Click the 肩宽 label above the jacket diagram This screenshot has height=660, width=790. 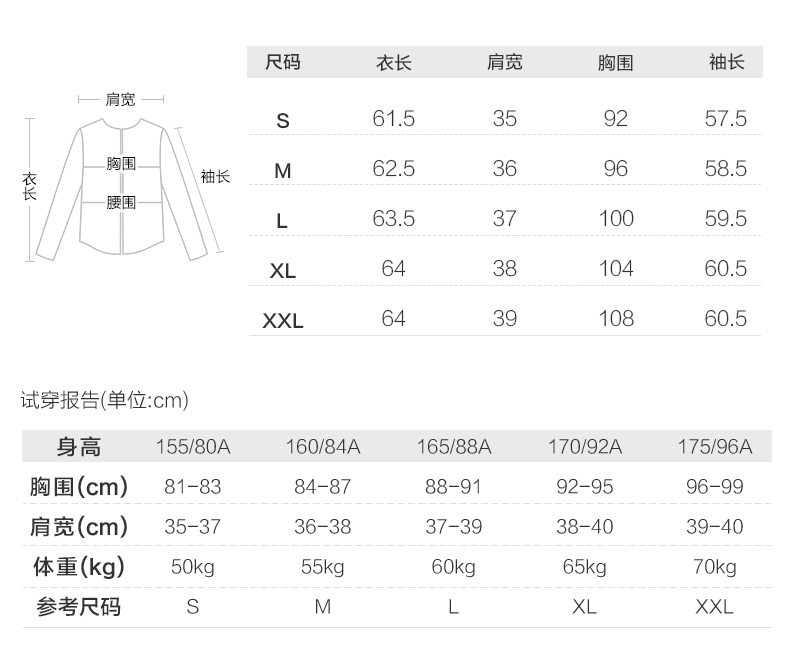[121, 99]
